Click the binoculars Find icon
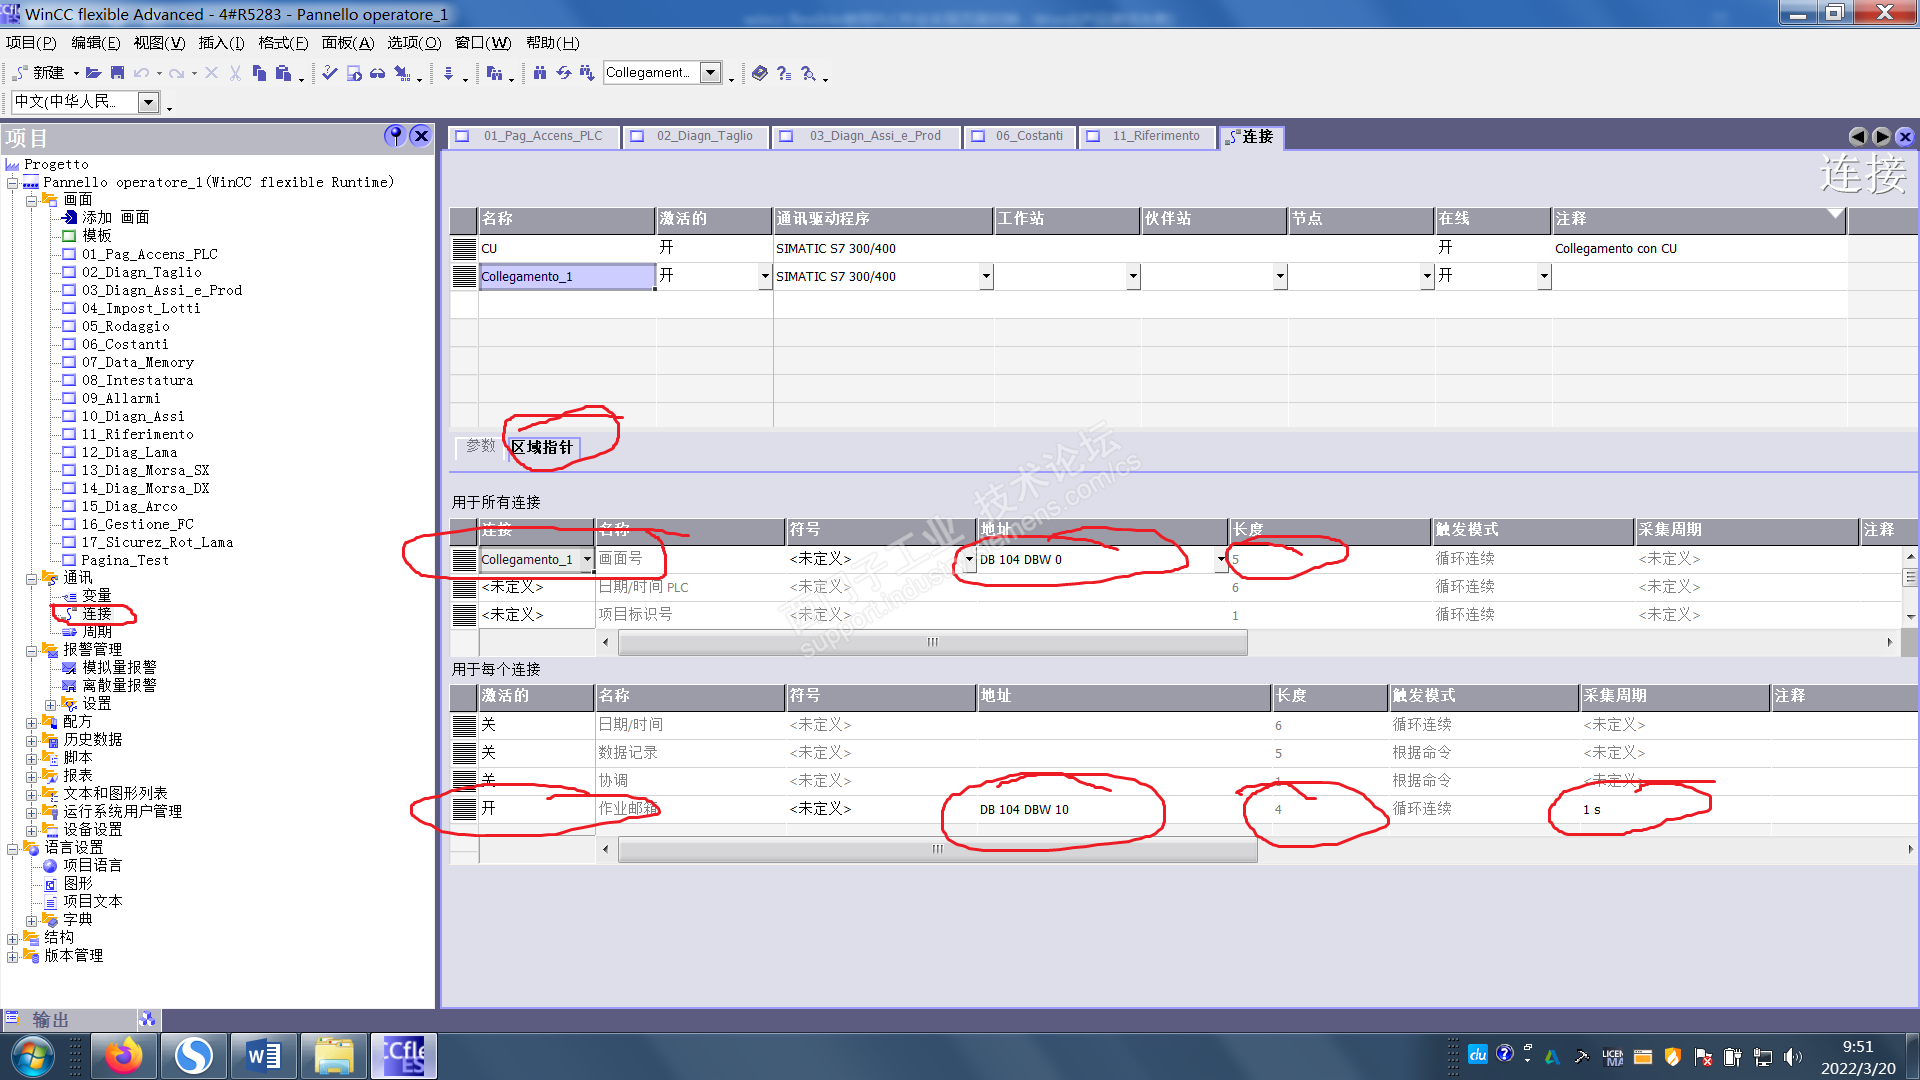 tap(540, 73)
